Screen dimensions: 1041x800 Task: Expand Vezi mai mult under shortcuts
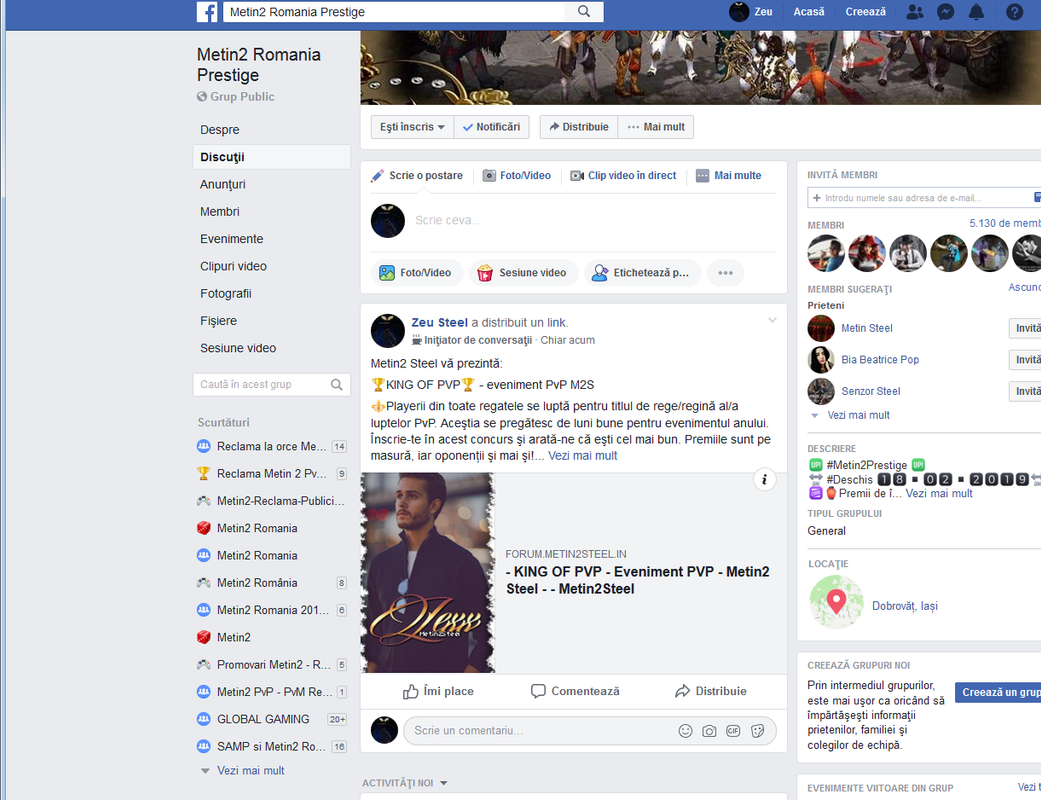250,771
